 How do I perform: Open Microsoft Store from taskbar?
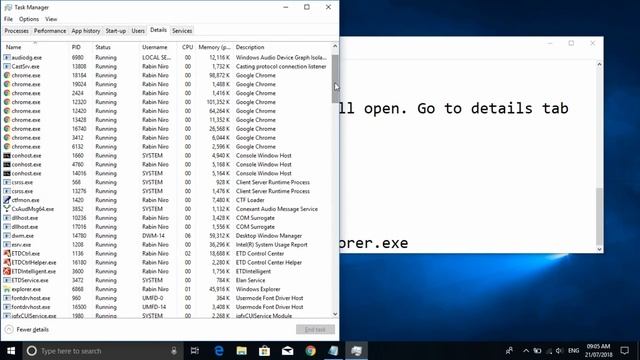264,351
